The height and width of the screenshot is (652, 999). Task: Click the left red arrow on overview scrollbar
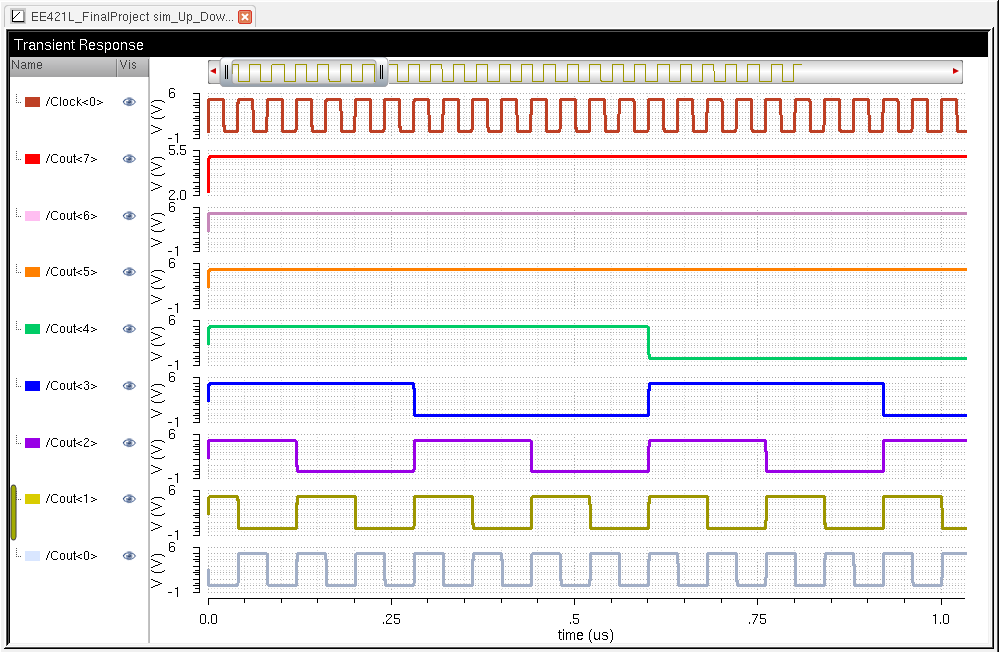point(213,71)
